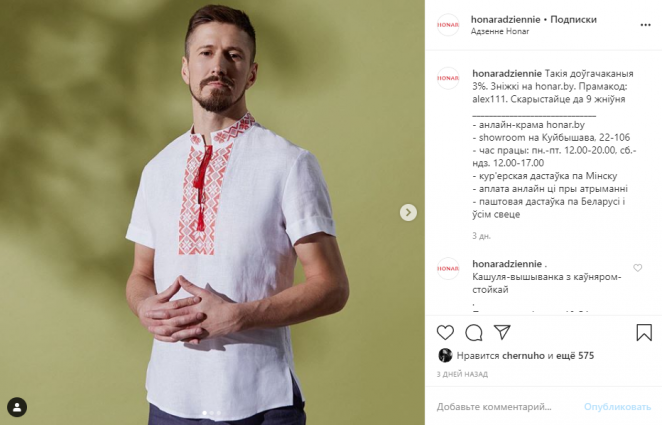Open the honaradziennie avatar beside the caption

click(448, 78)
